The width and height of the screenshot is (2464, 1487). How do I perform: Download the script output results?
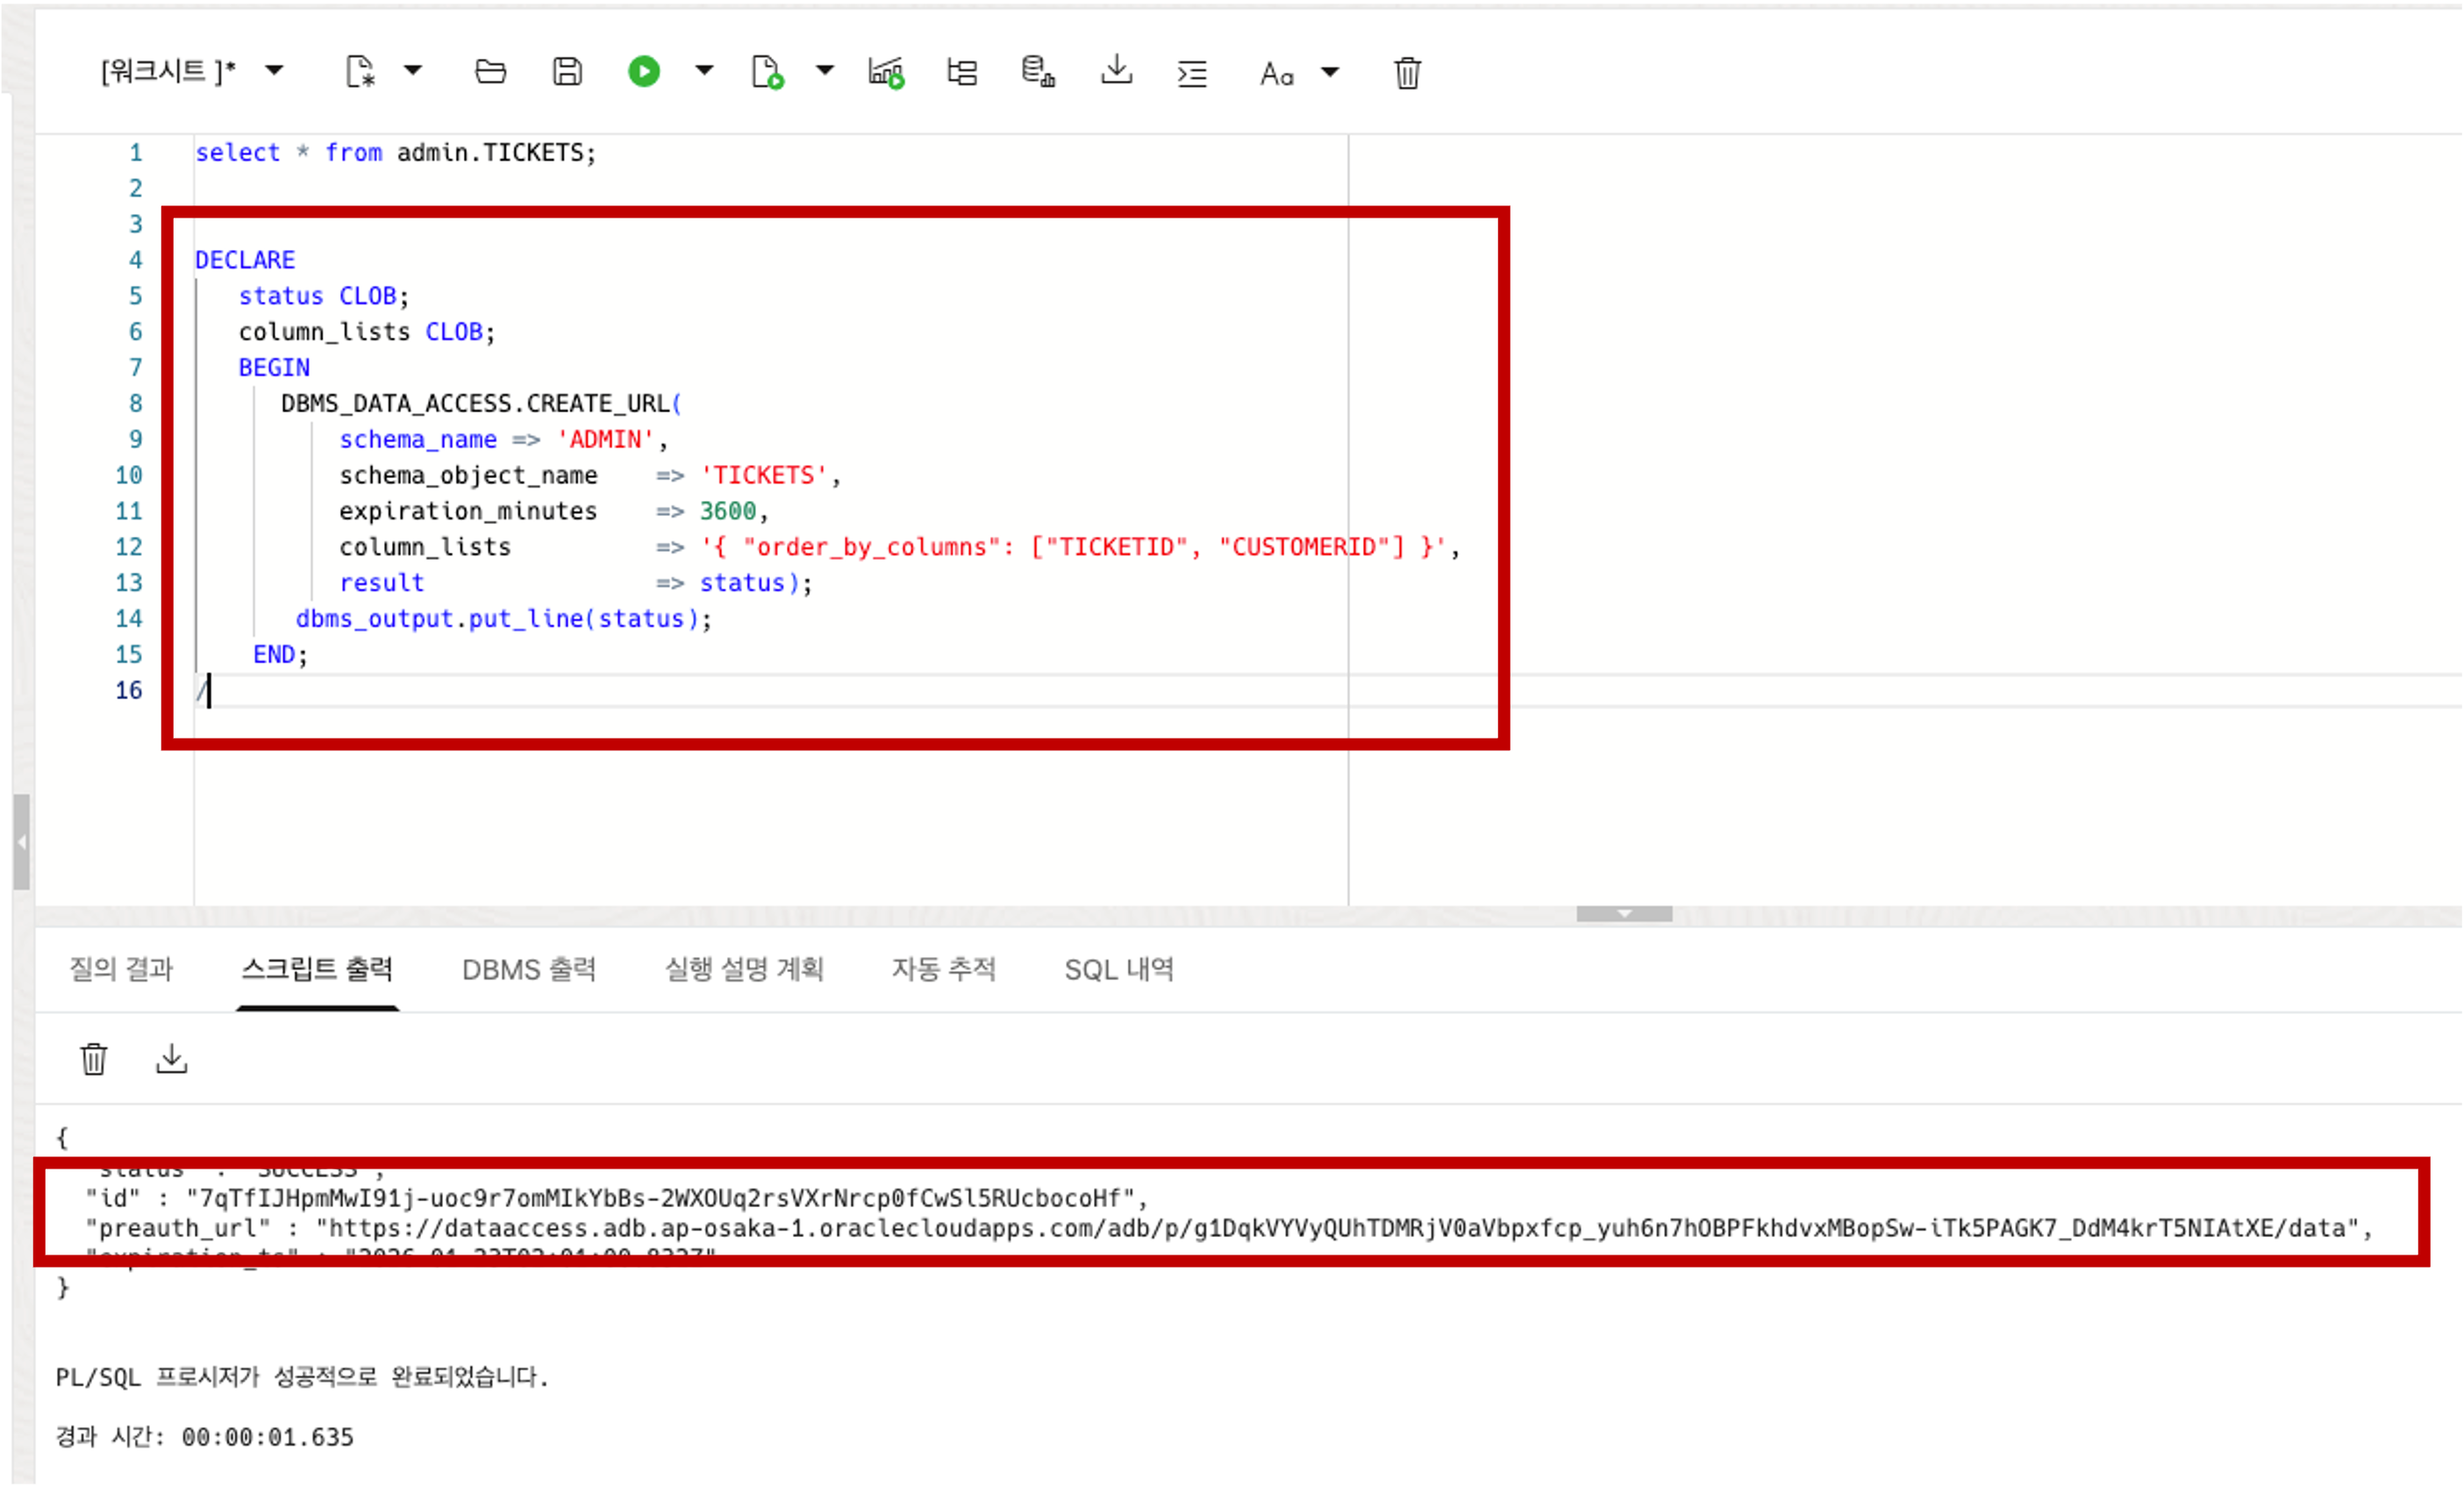[171, 1058]
